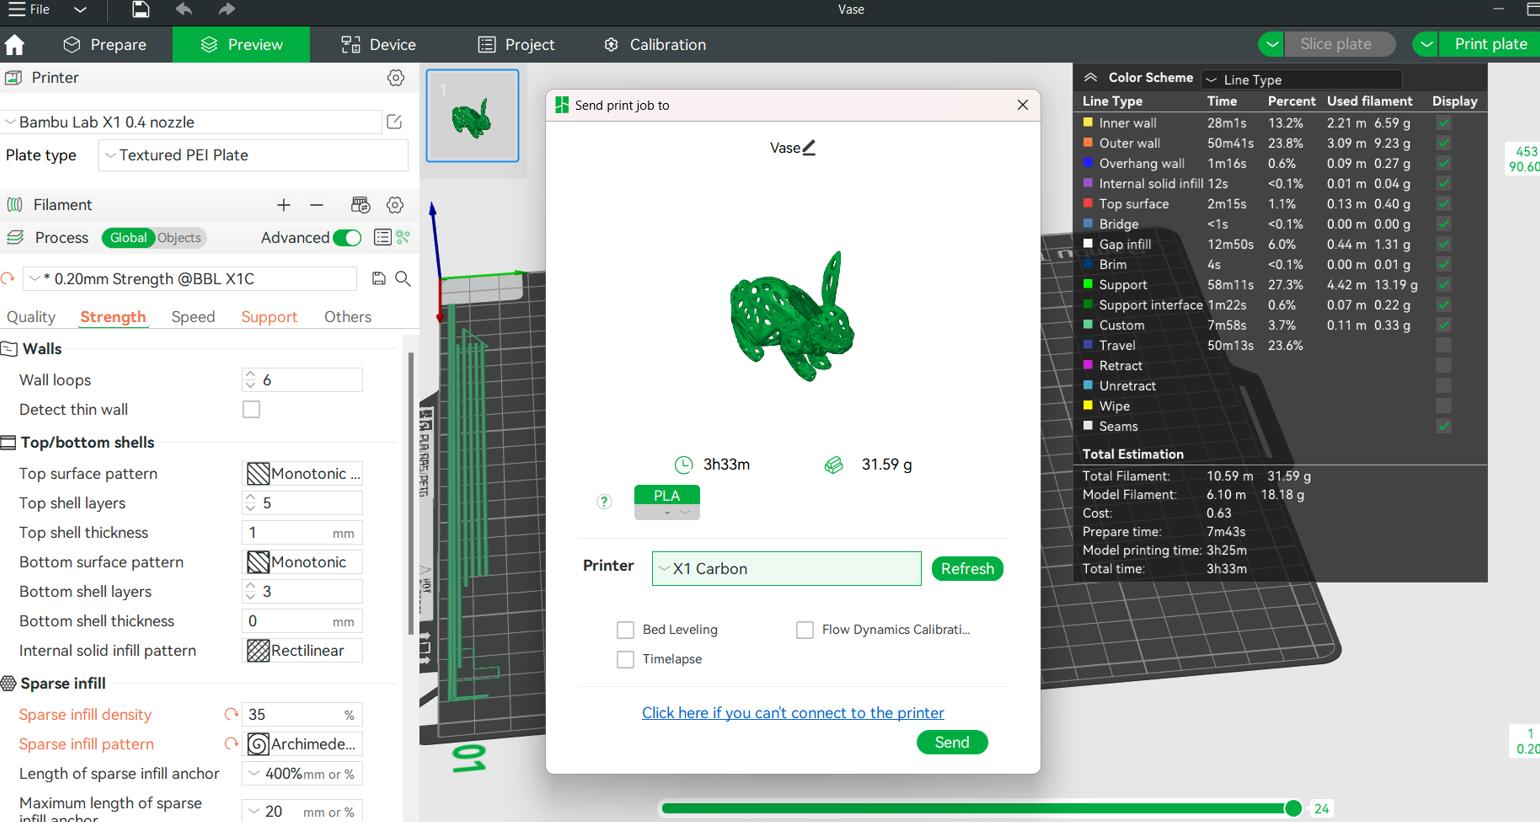Open Internal solid infill pattern dropdown
The height and width of the screenshot is (822, 1540).
302,651
